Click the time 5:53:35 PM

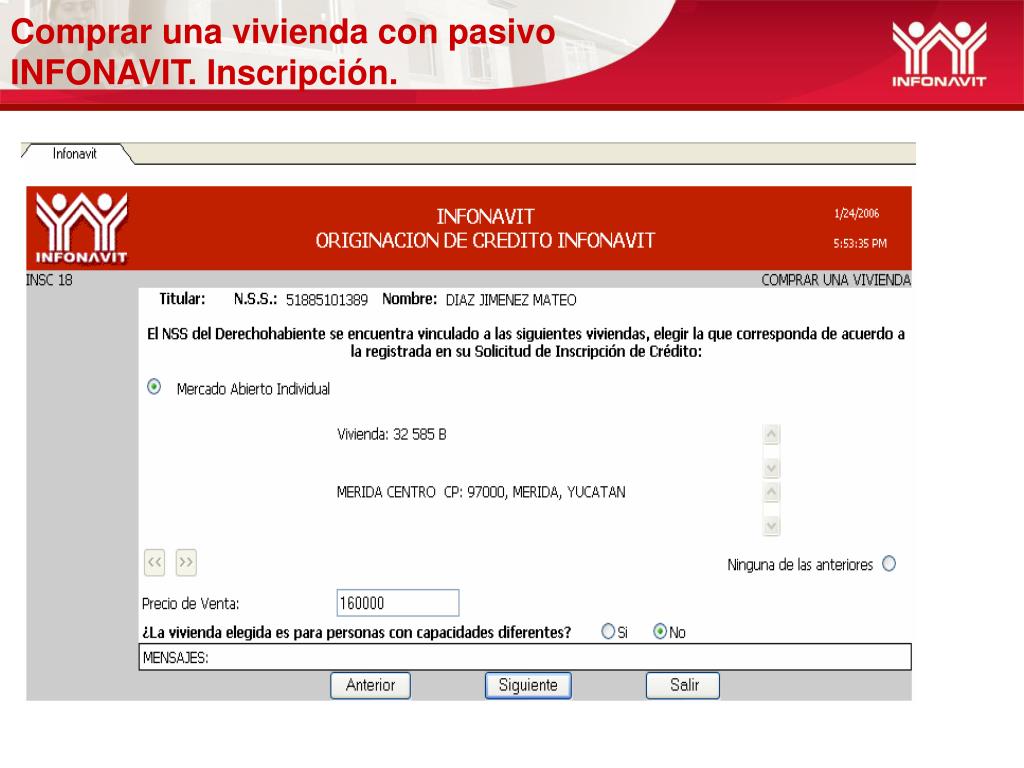coord(860,244)
